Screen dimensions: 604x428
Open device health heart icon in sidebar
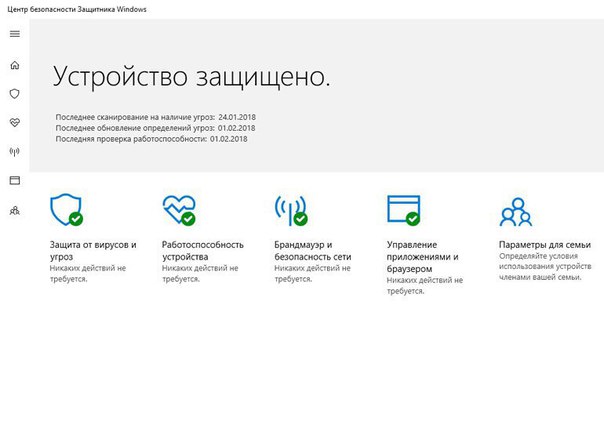coord(15,123)
